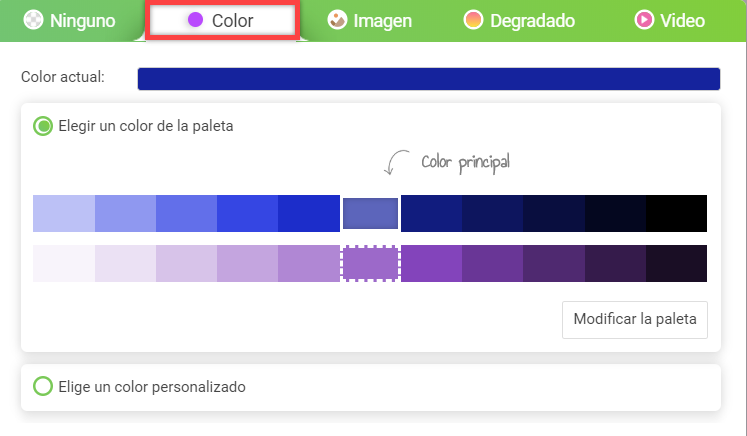Choose the darkest purple swatch in bottom row
The image size is (747, 436).
click(676, 264)
